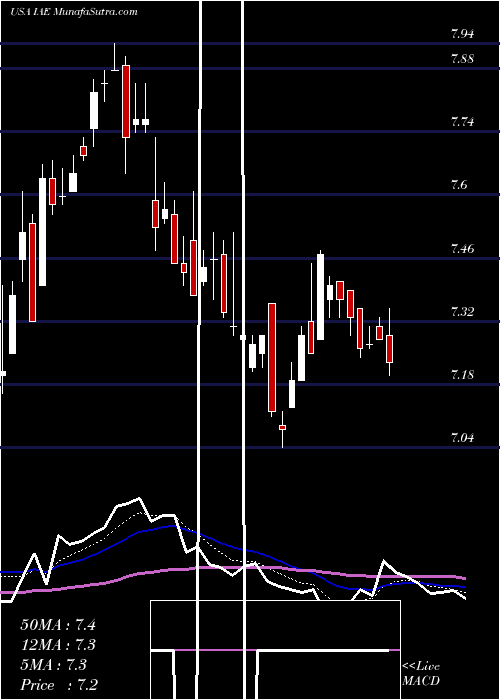Select the 7.74 price axis label
This screenshot has height=700, width=500.
pos(462,121)
